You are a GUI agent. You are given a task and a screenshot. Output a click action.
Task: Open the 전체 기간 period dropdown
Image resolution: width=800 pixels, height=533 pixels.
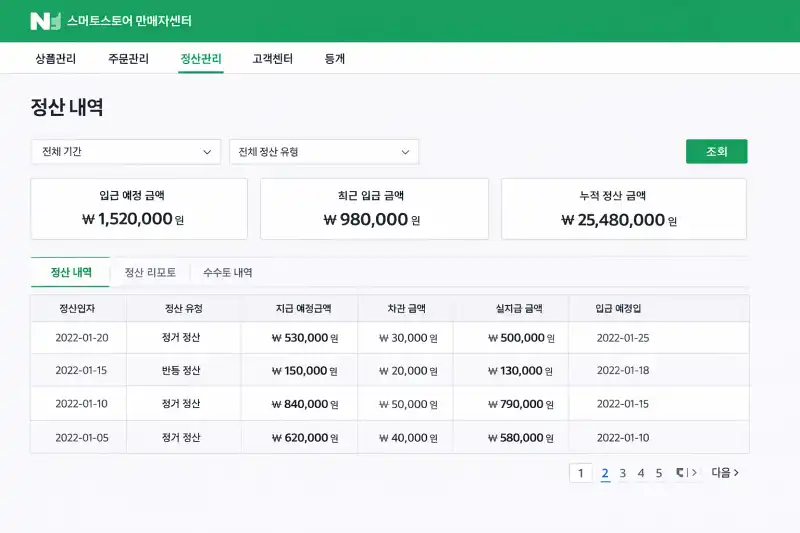point(126,152)
